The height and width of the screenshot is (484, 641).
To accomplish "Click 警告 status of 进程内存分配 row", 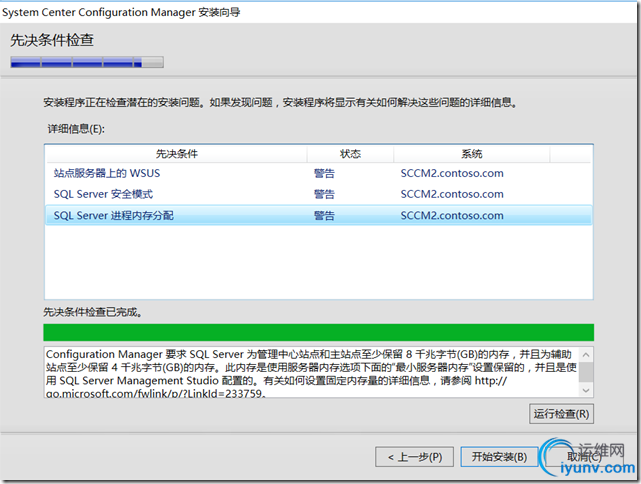I will click(x=324, y=215).
